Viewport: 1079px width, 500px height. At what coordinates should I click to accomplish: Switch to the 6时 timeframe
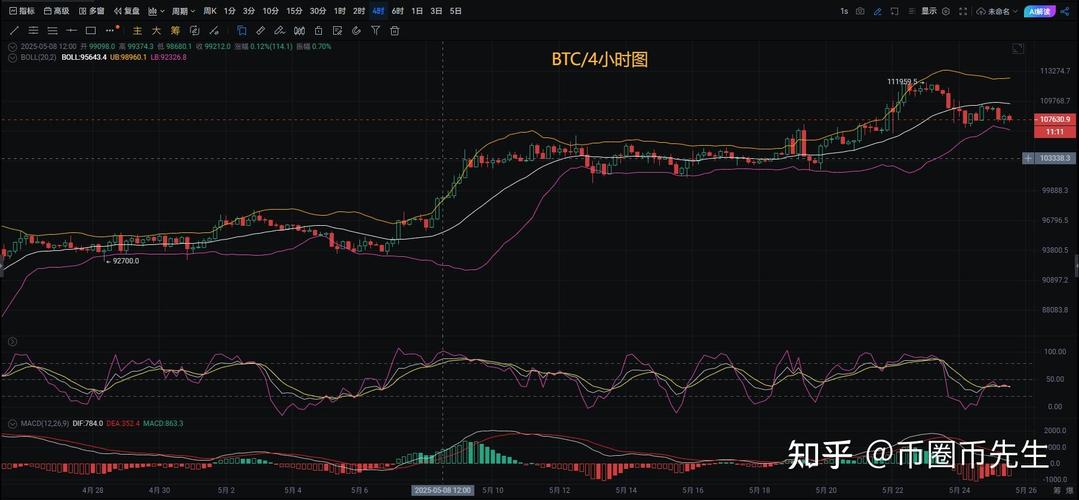[397, 11]
